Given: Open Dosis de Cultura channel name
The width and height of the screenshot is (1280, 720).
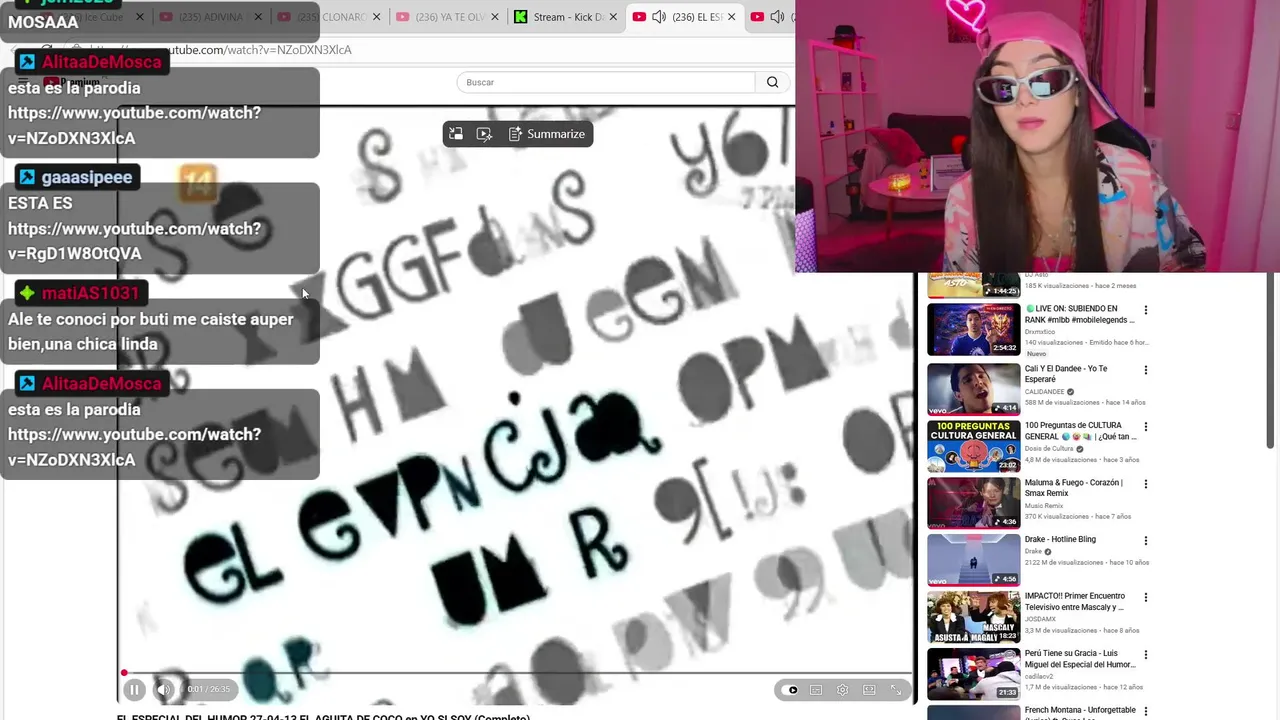Looking at the screenshot, I should coord(1050,449).
